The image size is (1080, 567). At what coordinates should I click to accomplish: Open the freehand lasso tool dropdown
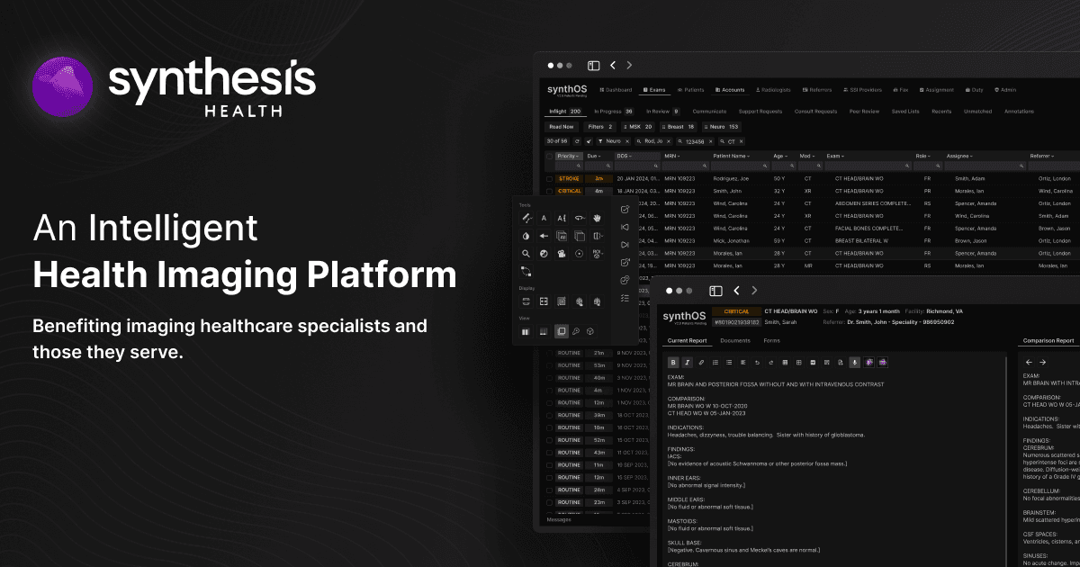579,218
